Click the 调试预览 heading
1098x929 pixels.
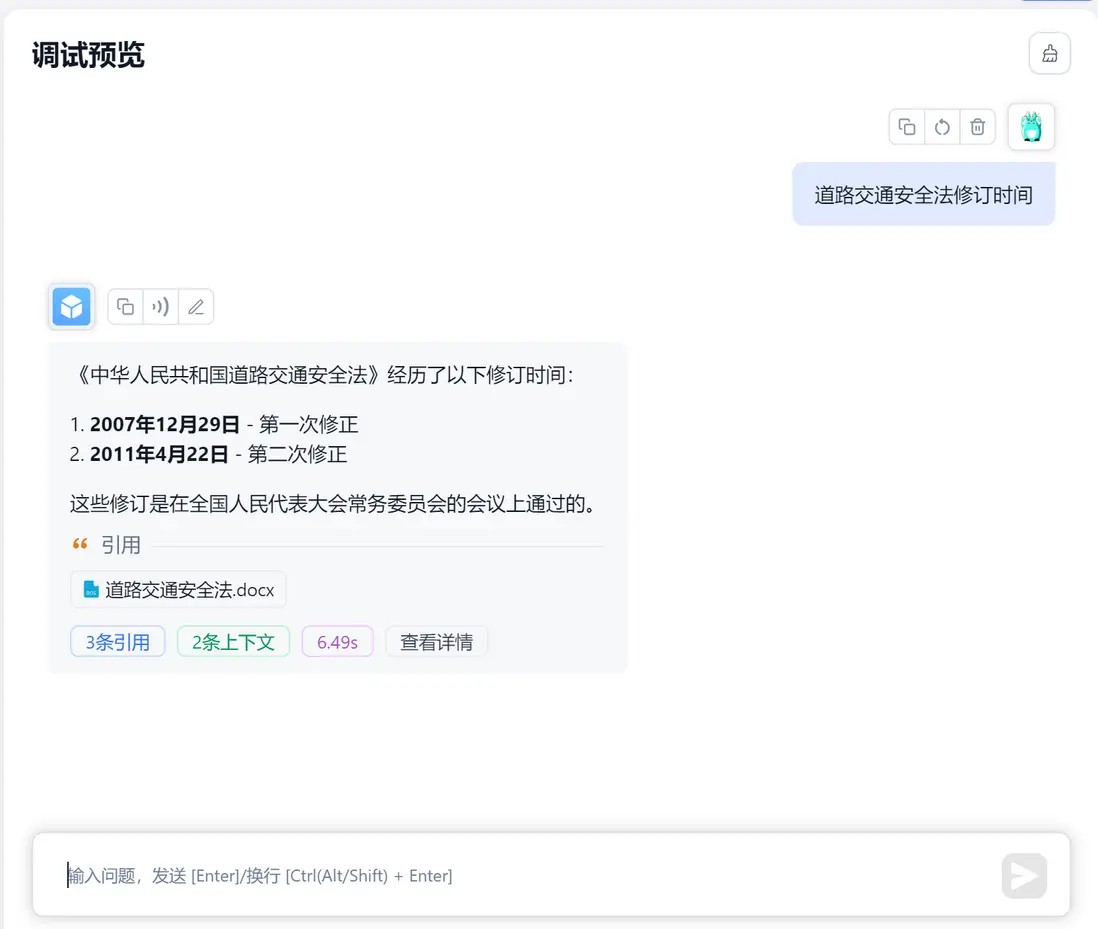[x=88, y=55]
